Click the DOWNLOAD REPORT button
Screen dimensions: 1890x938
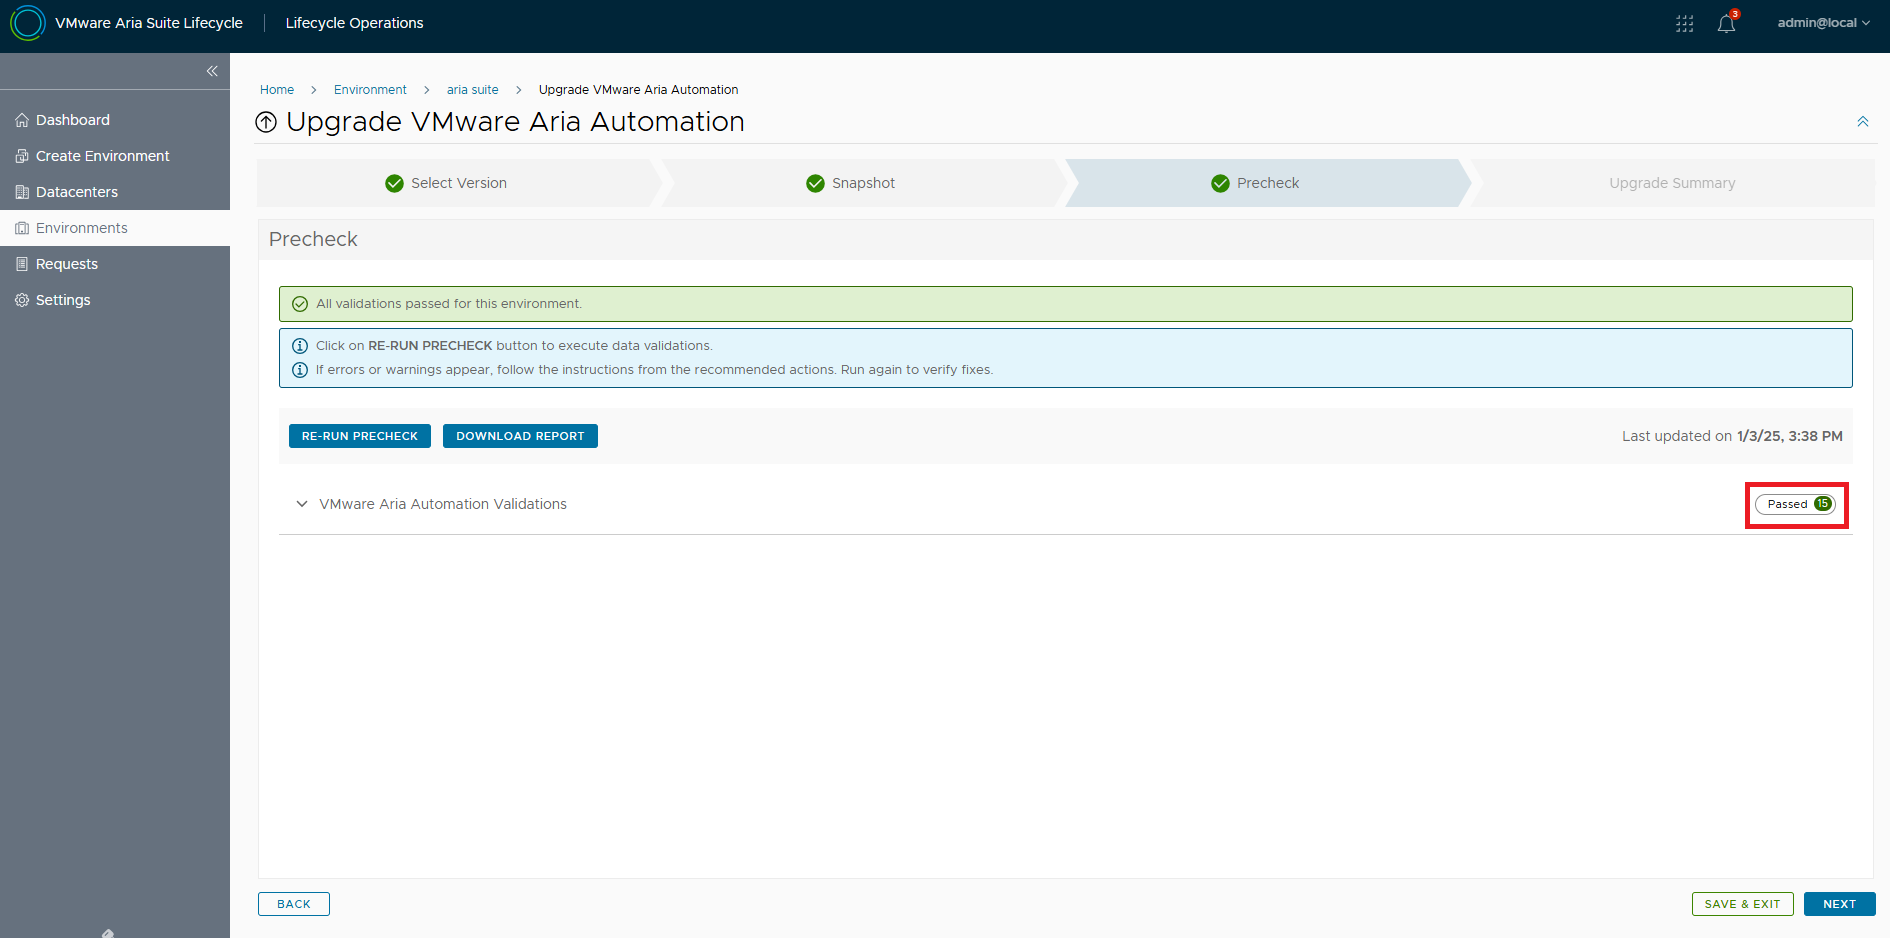click(x=520, y=436)
